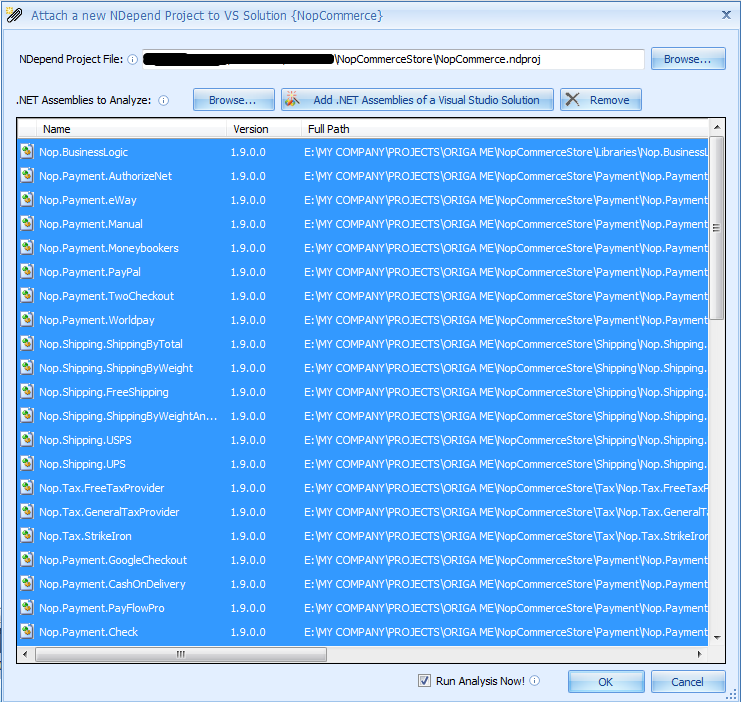The image size is (741, 702).
Task: Close the dialog with the X button
Action: point(726,15)
